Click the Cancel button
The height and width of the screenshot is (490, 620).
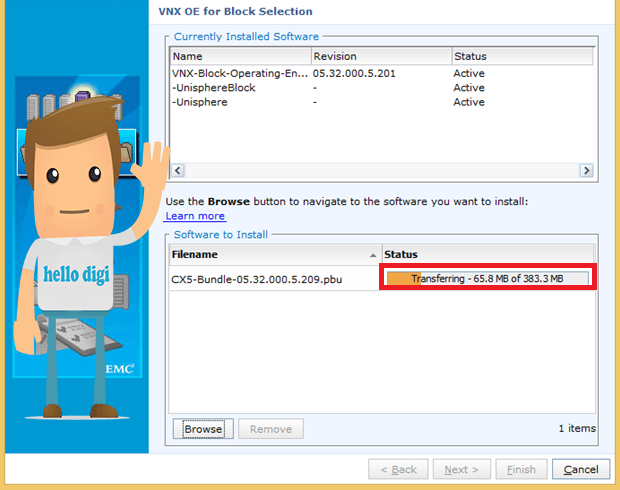581,469
